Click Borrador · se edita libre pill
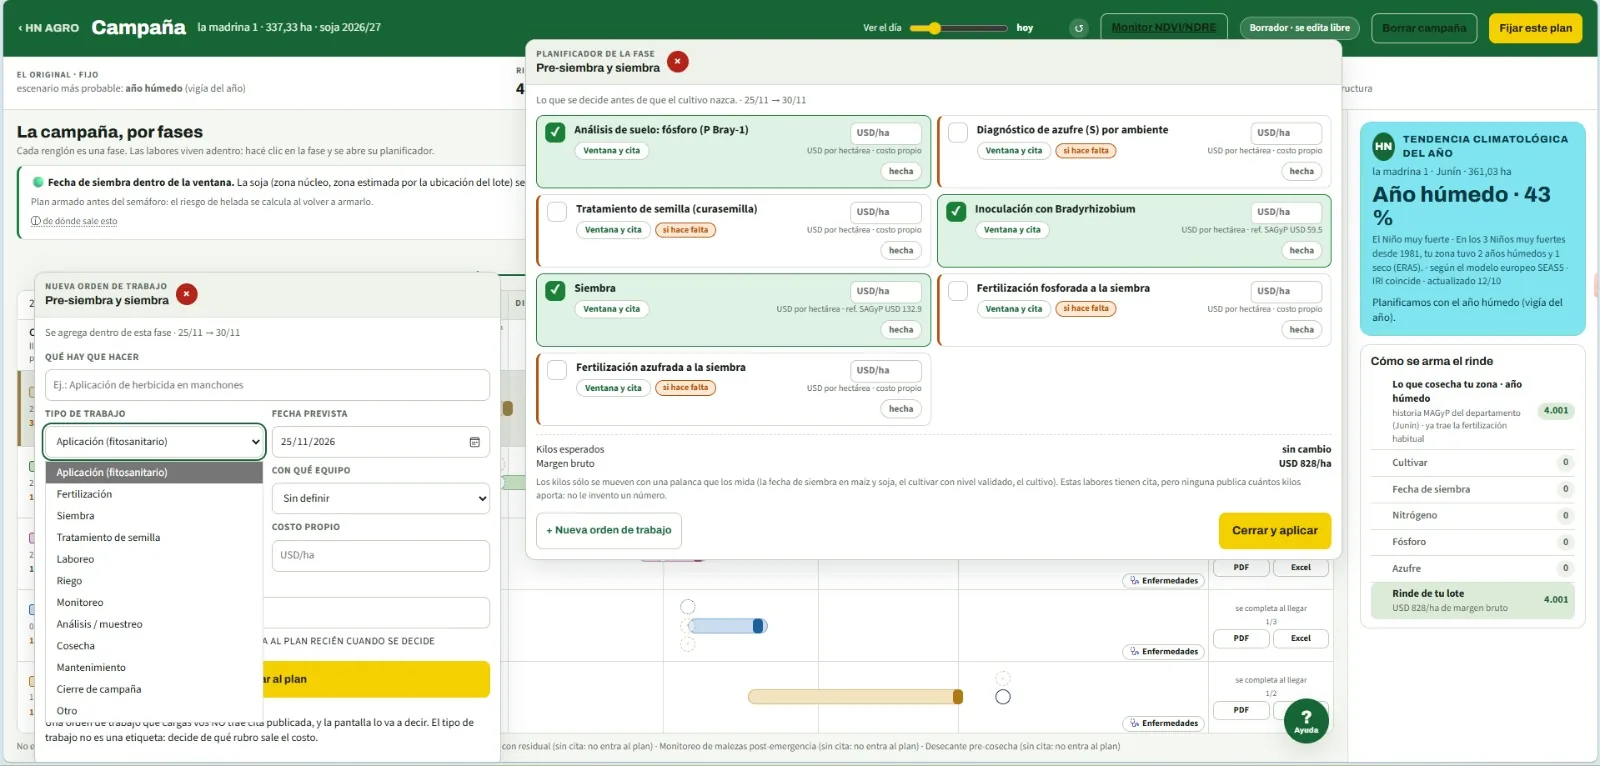Screen dimensions: 1600x766 (1299, 28)
